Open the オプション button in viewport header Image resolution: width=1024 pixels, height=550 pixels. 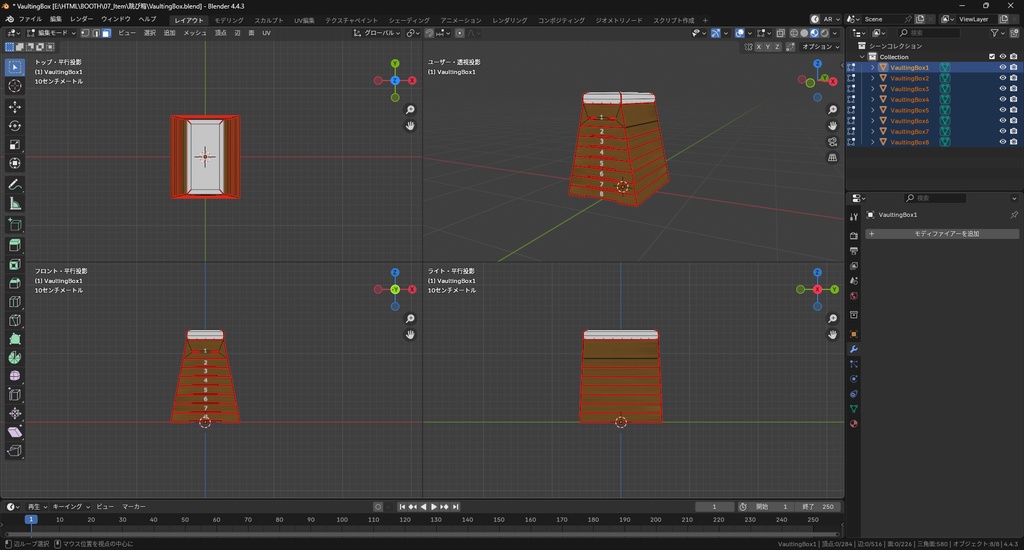[x=820, y=46]
